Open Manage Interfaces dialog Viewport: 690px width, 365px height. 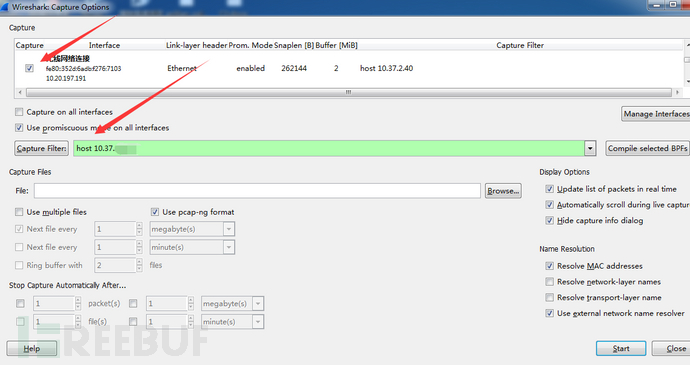pos(656,114)
